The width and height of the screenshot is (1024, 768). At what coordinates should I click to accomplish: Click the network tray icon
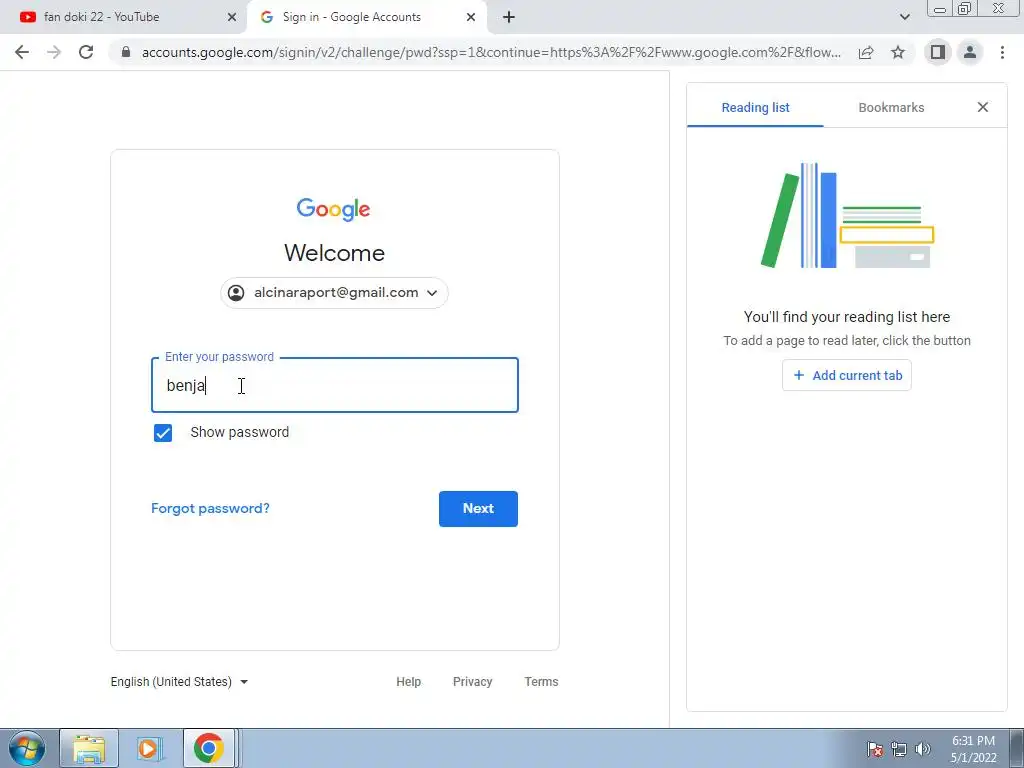pyautogui.click(x=899, y=749)
